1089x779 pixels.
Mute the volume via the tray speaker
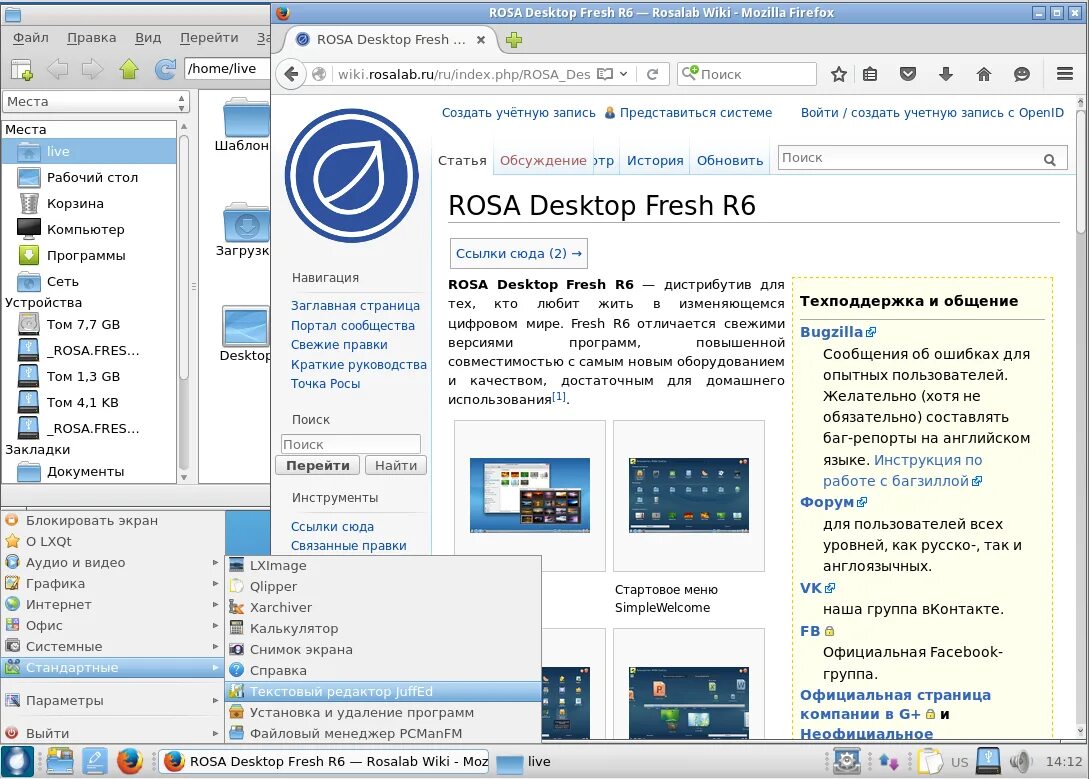click(x=1019, y=762)
